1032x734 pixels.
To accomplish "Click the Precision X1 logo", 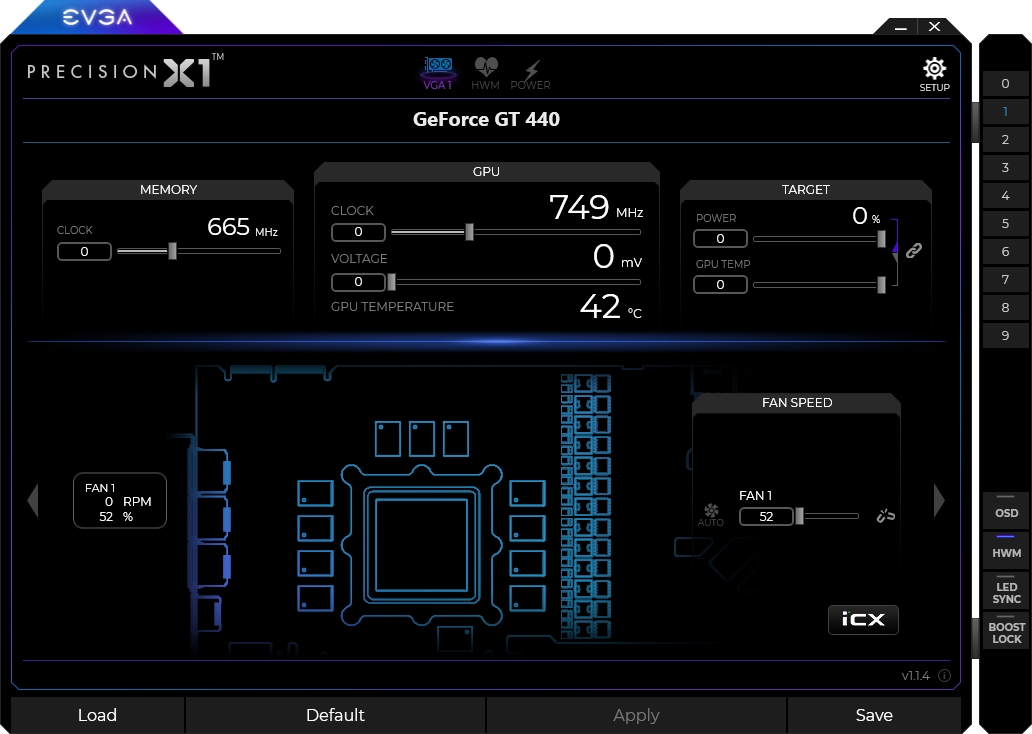I will point(125,70).
